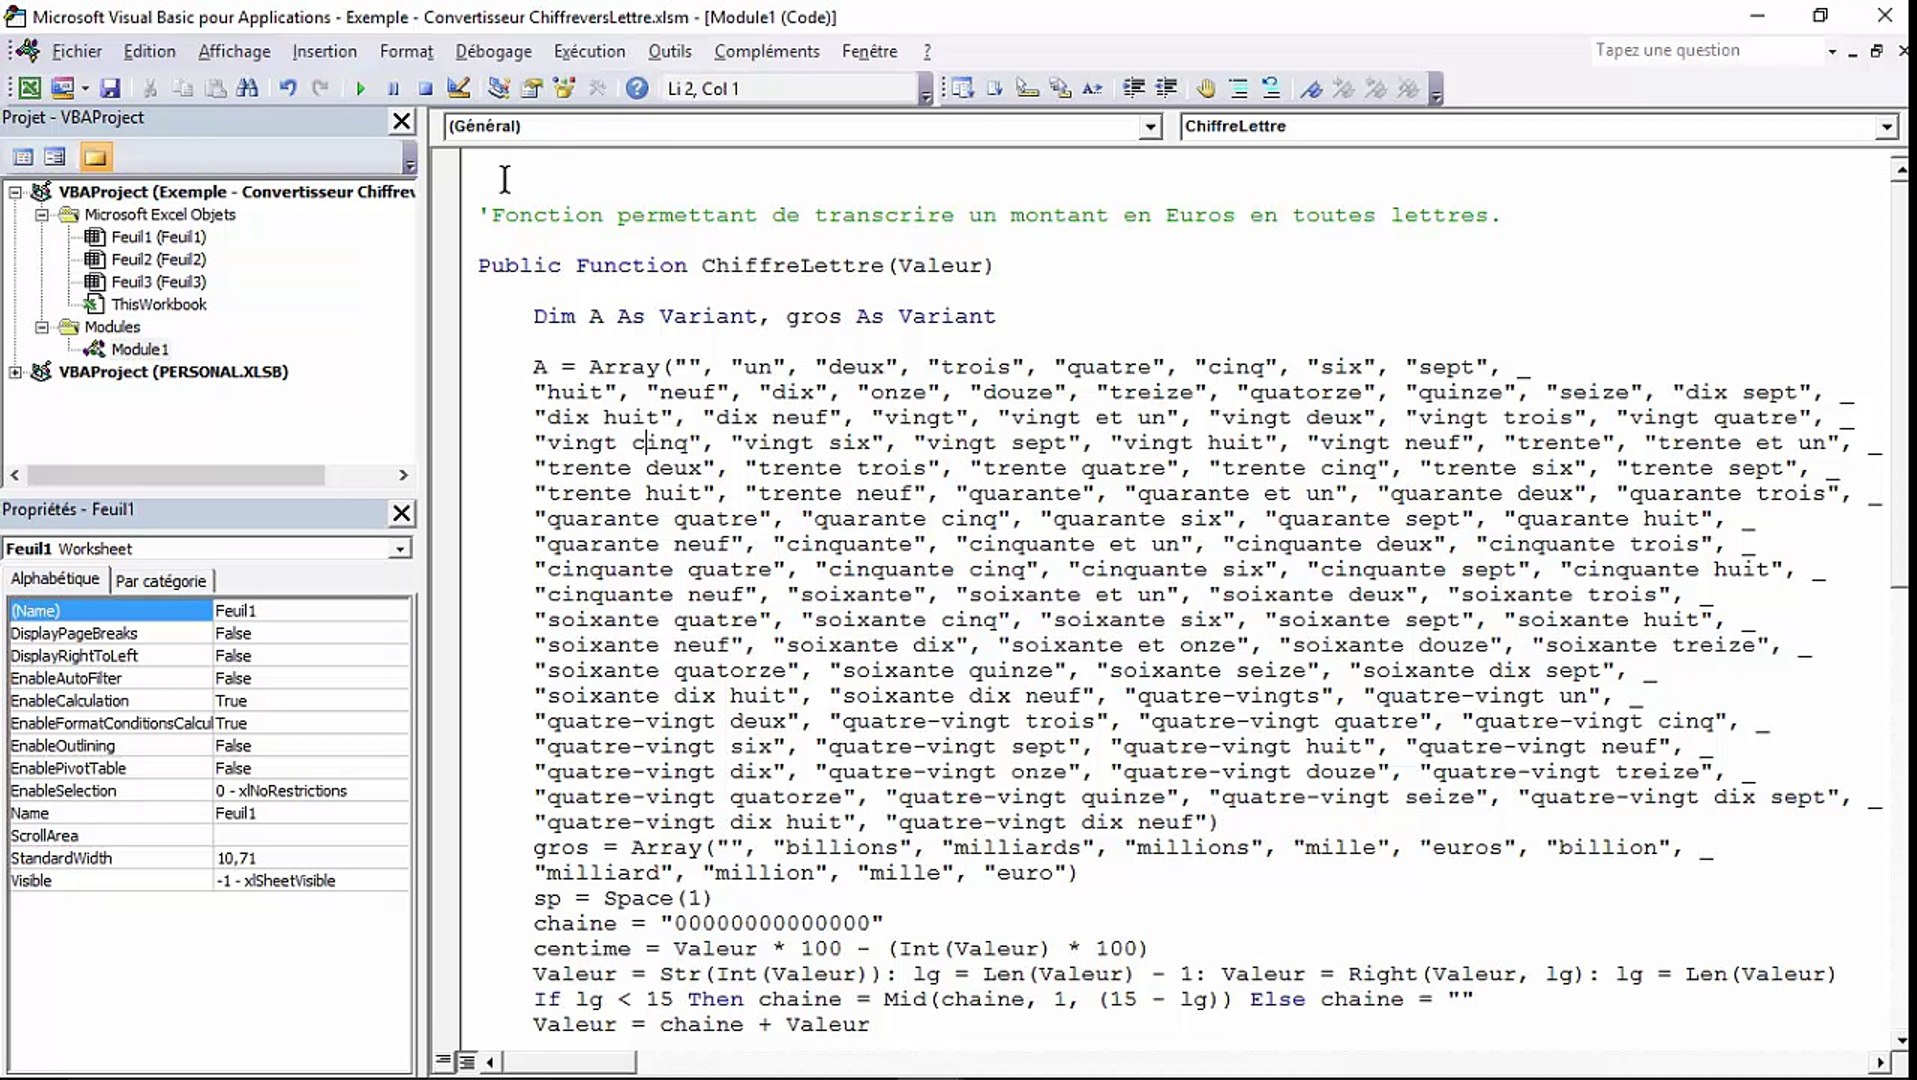This screenshot has height=1080, width=1917.
Task: Open the Insert UserForm dropdown arrow
Action: pos(84,88)
